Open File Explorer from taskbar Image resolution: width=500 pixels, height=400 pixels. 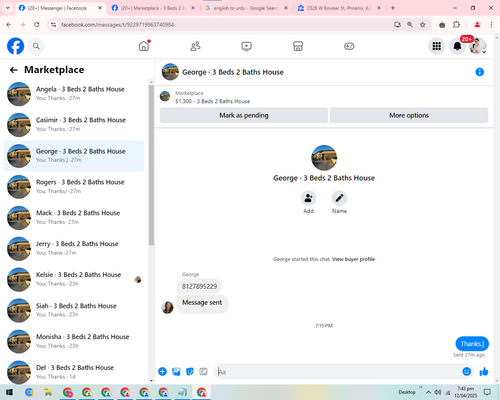(x=48, y=392)
